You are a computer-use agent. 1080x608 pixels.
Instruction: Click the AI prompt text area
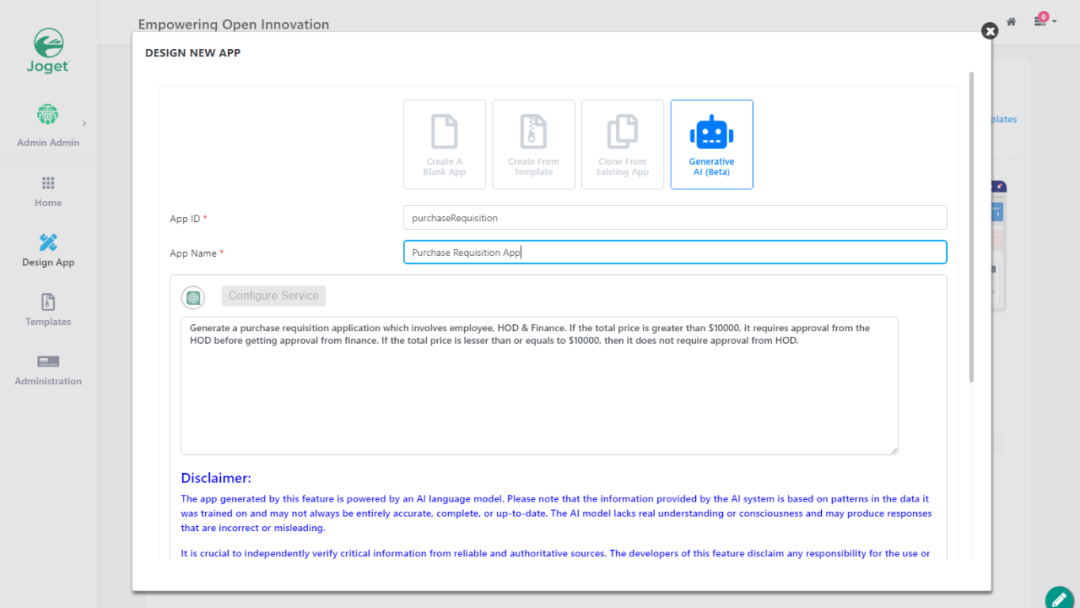click(x=539, y=386)
